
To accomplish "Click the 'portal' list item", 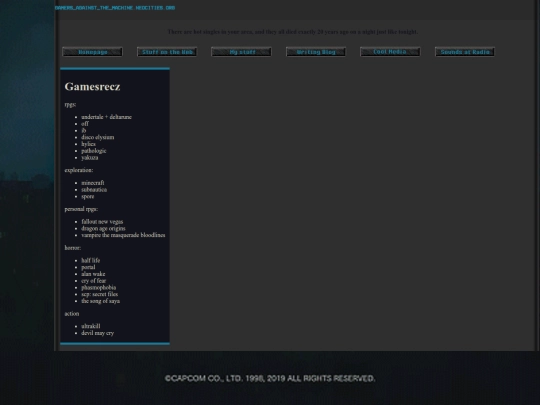I will (x=88, y=267).
